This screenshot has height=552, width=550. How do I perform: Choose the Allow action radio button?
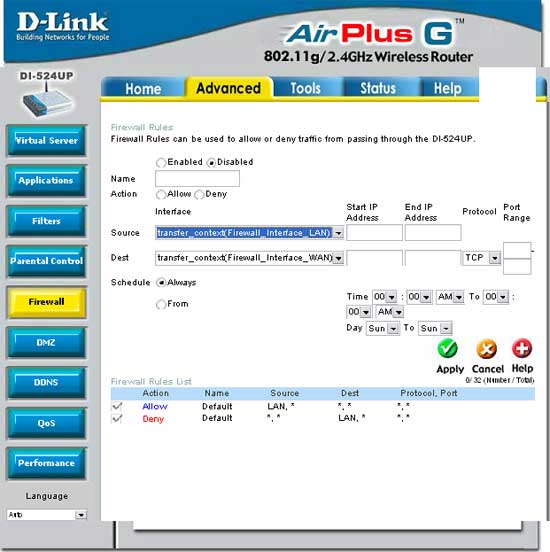click(x=161, y=194)
